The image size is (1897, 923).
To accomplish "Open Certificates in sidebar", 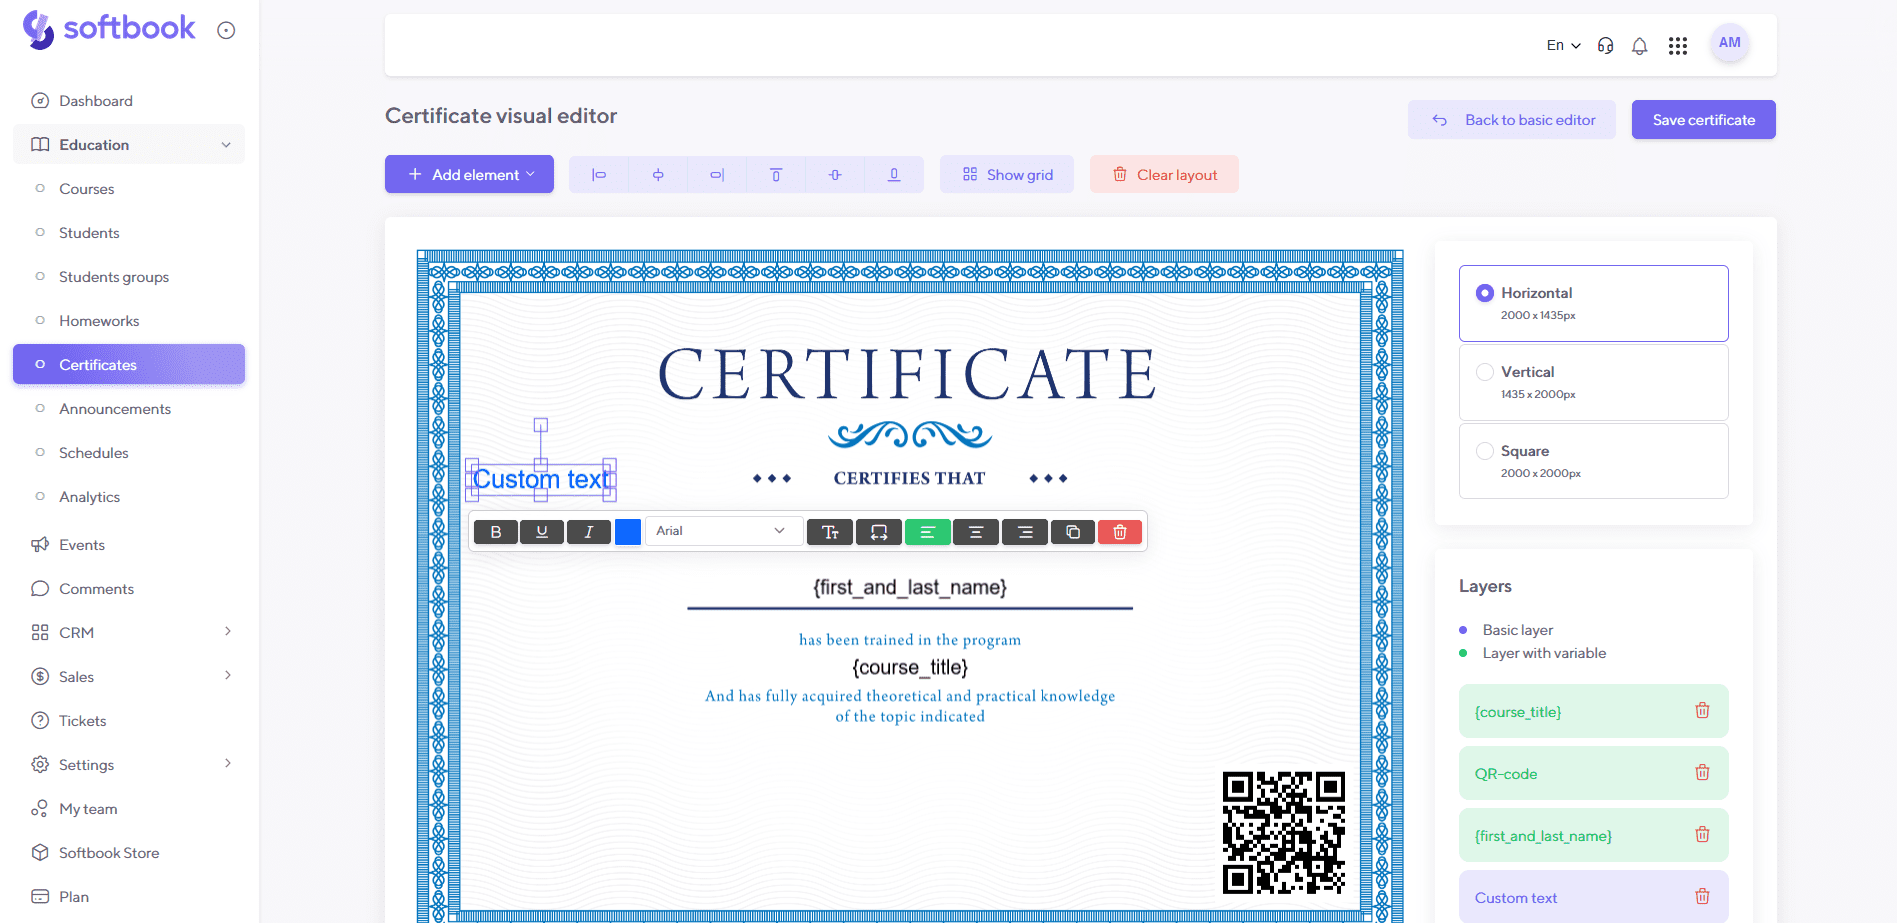I will point(129,365).
